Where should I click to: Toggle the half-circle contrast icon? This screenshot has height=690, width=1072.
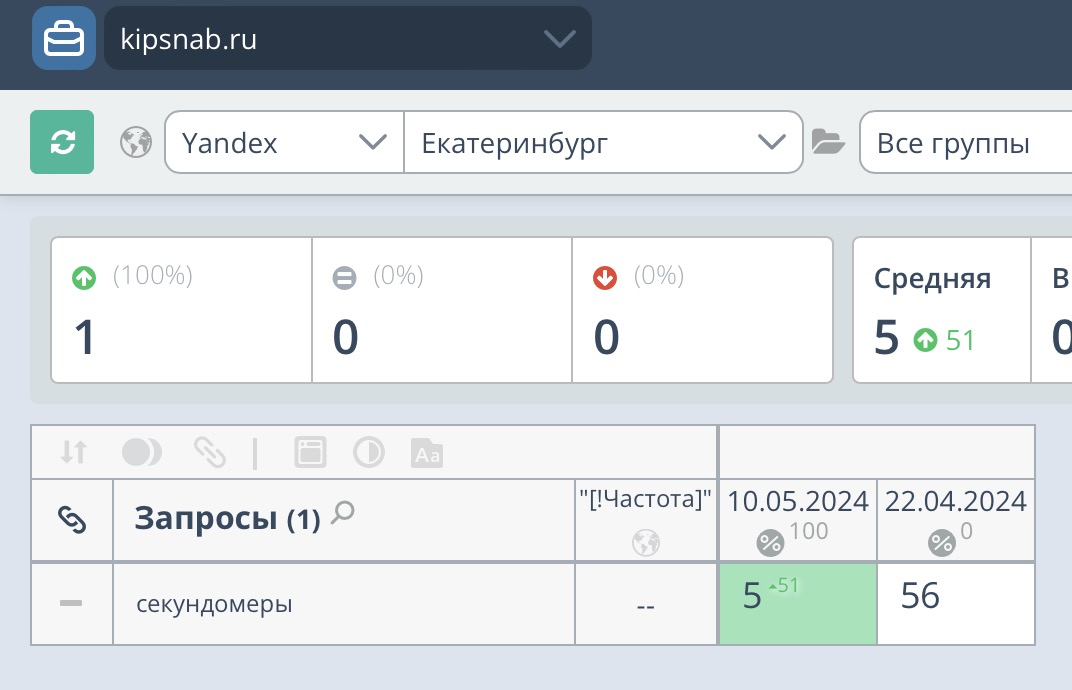pos(369,453)
